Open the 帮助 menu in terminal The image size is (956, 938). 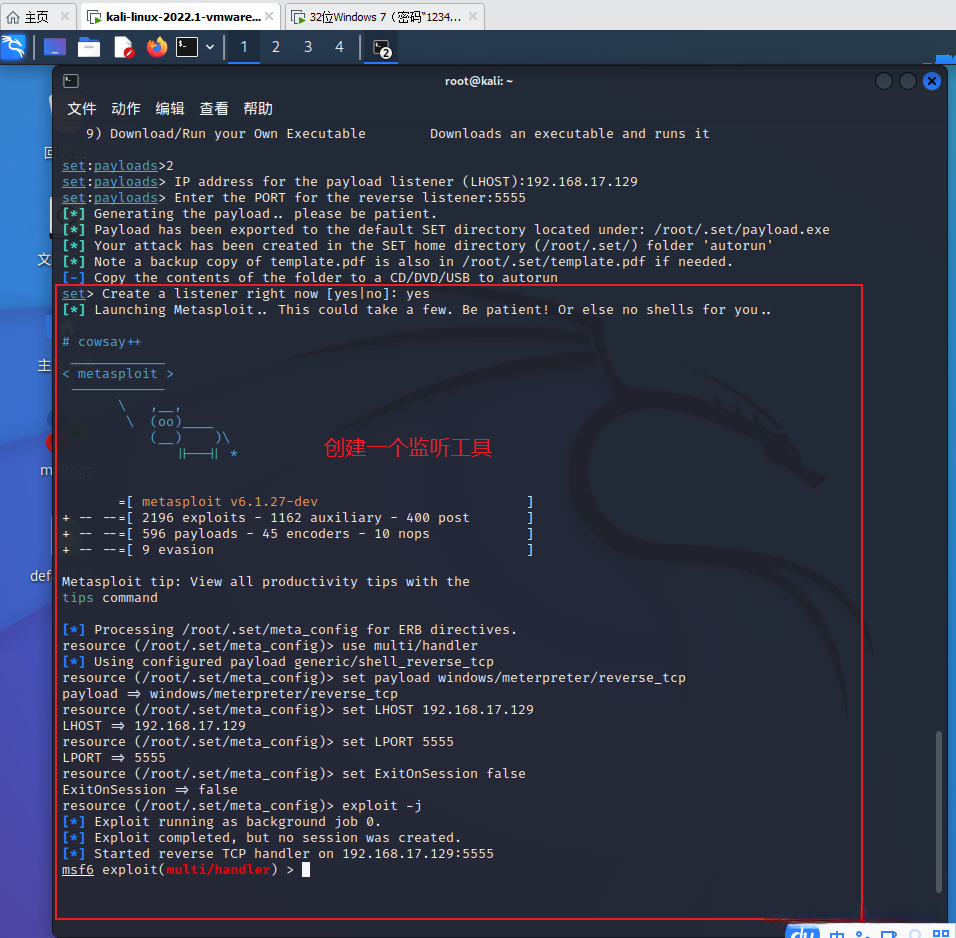pos(258,109)
